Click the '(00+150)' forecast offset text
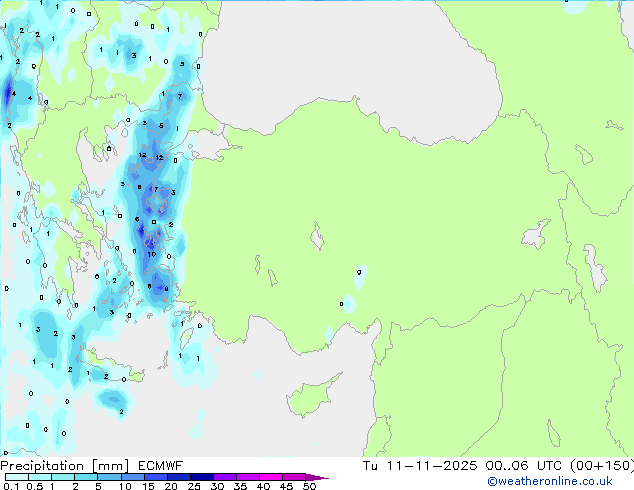634x490 pixels. click(x=602, y=466)
